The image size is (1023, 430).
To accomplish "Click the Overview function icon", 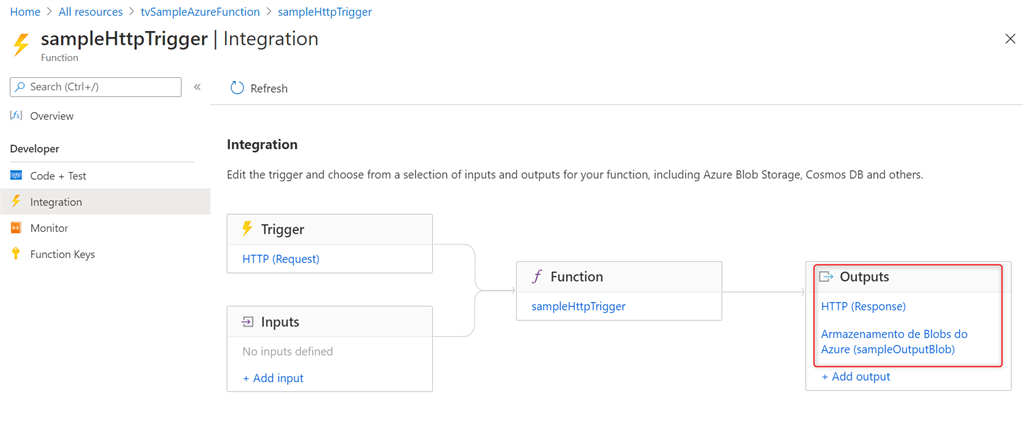I will [16, 115].
